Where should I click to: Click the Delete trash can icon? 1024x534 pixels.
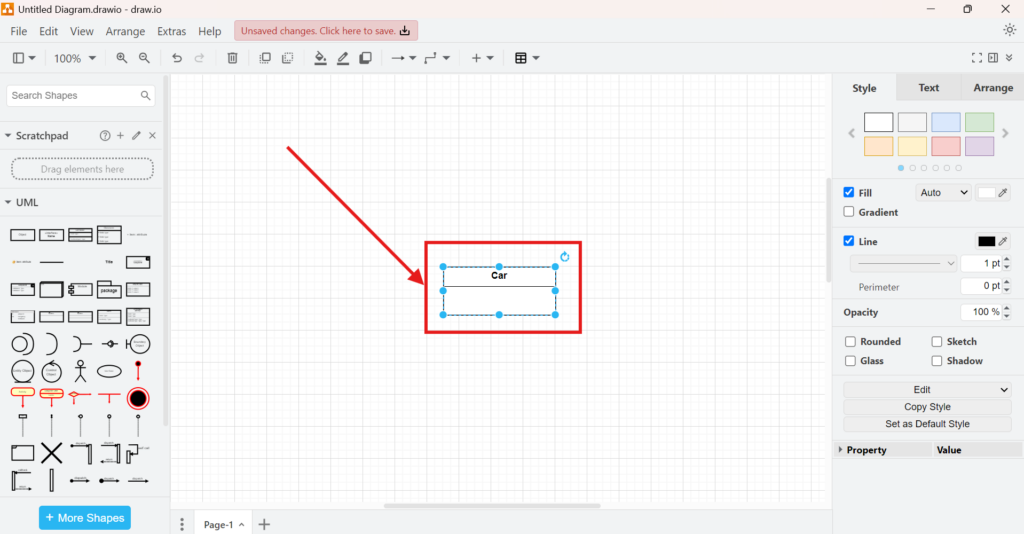tap(232, 58)
